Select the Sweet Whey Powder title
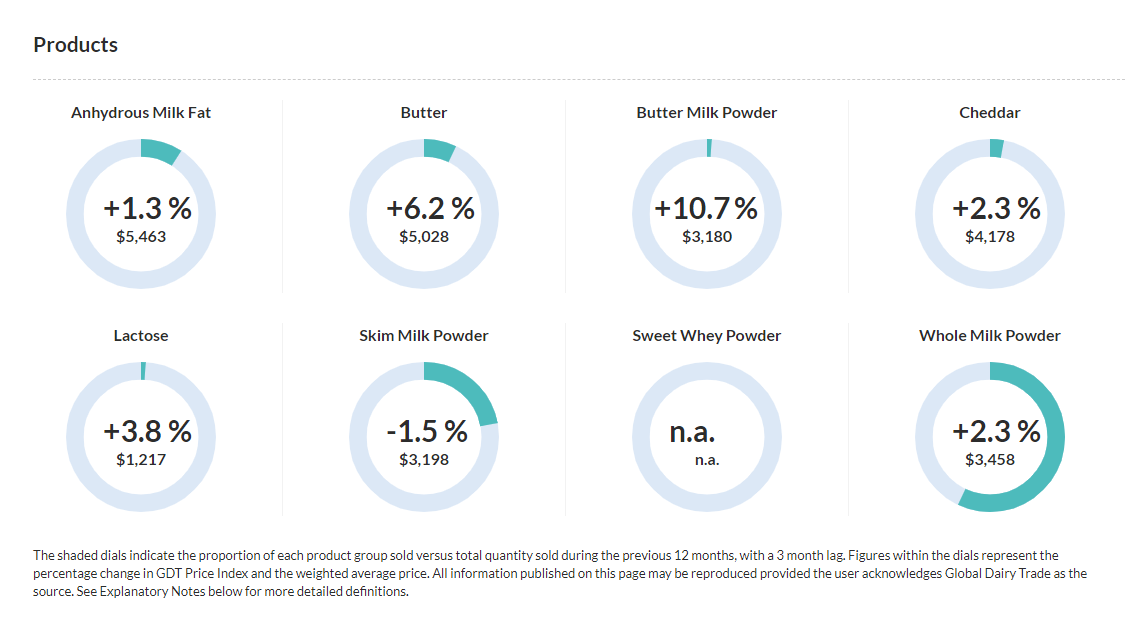The height and width of the screenshot is (617, 1140). click(707, 336)
